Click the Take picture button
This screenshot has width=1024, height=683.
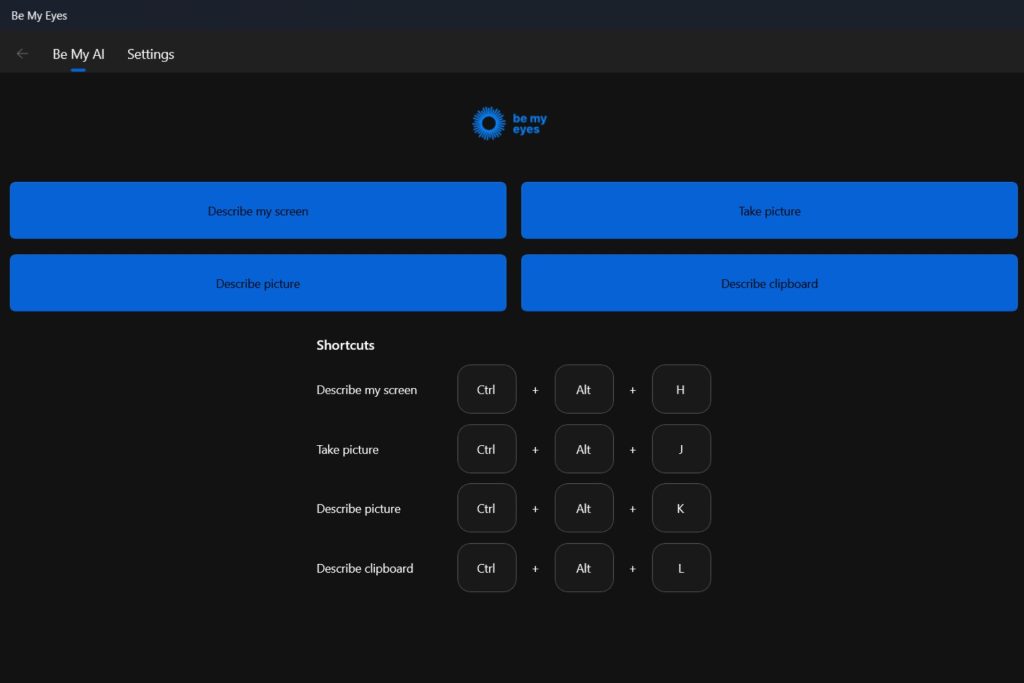point(769,210)
